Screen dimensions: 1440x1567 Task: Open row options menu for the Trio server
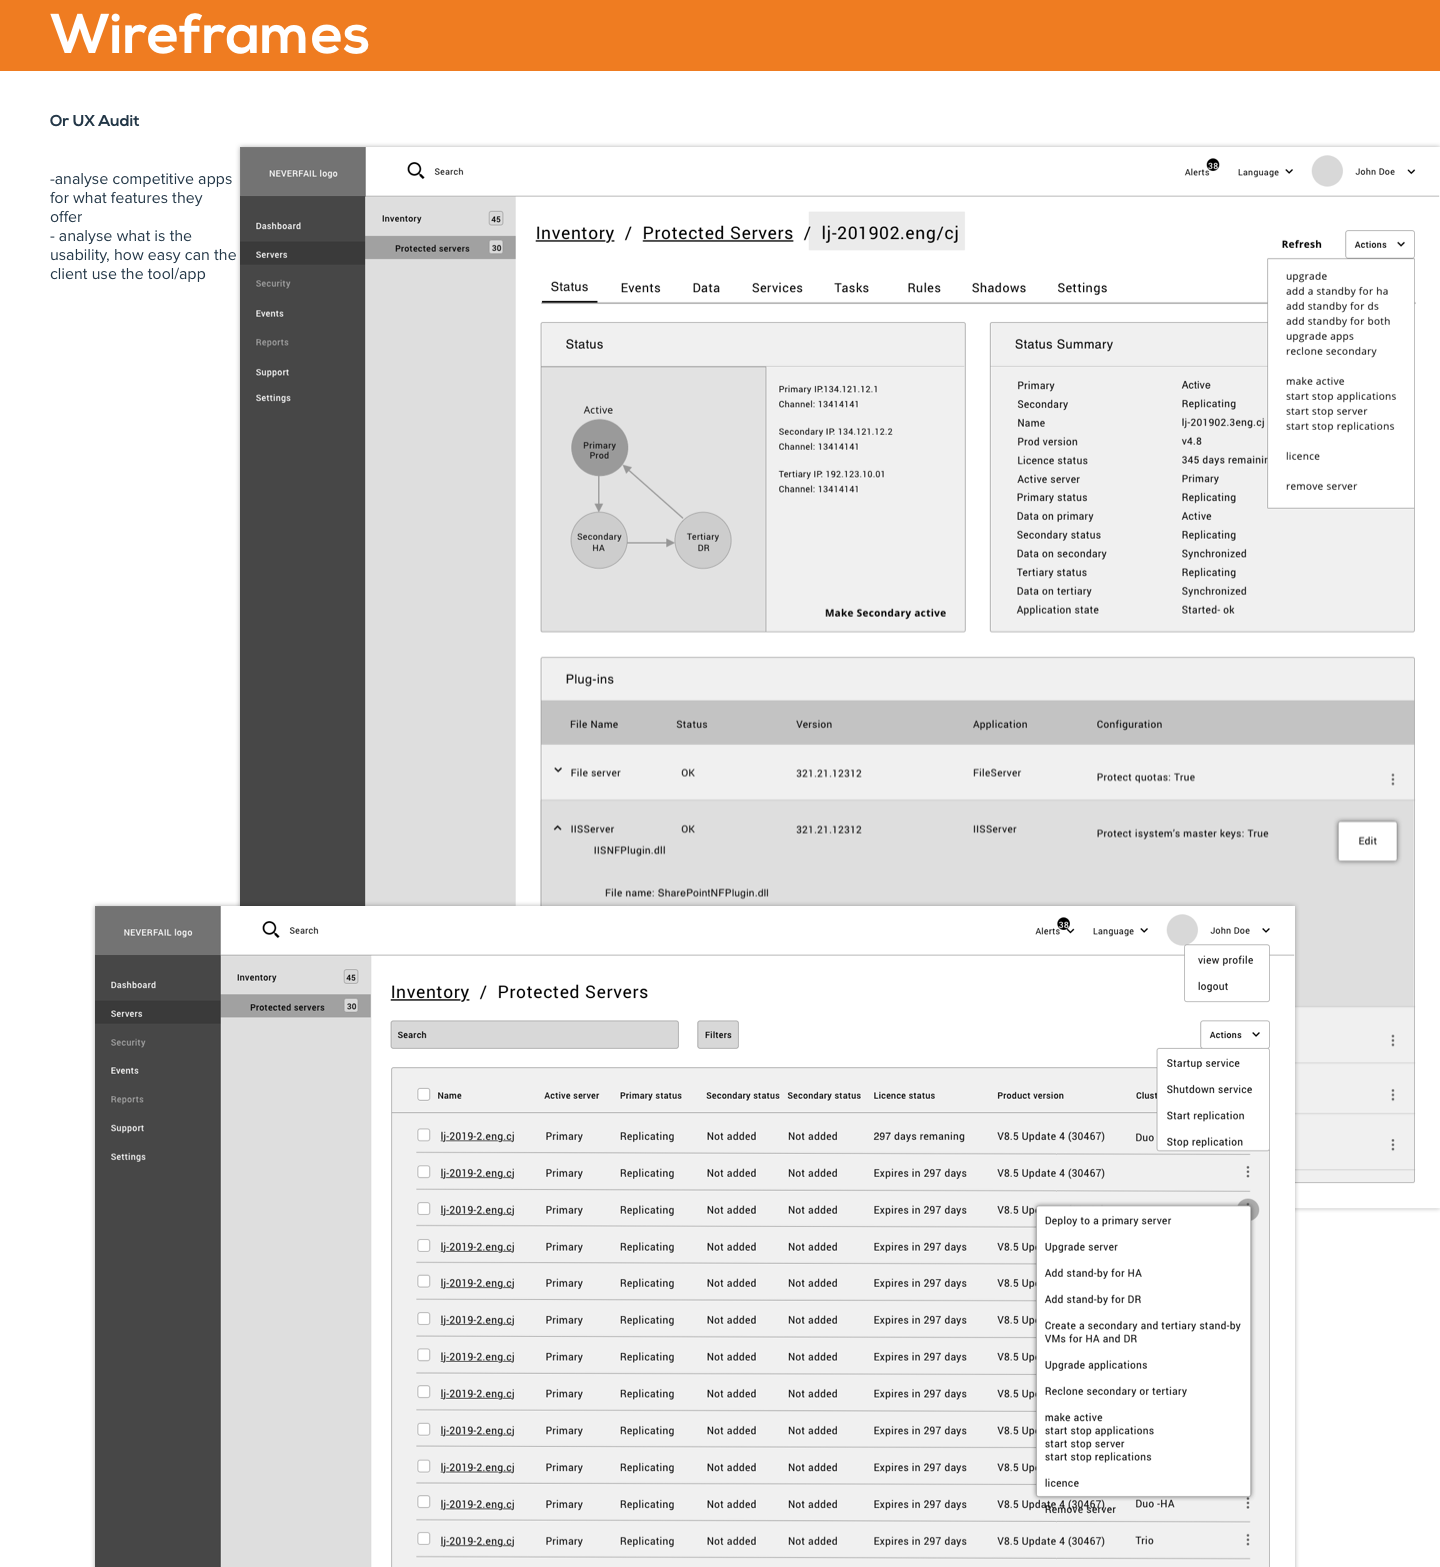pos(1247,1540)
